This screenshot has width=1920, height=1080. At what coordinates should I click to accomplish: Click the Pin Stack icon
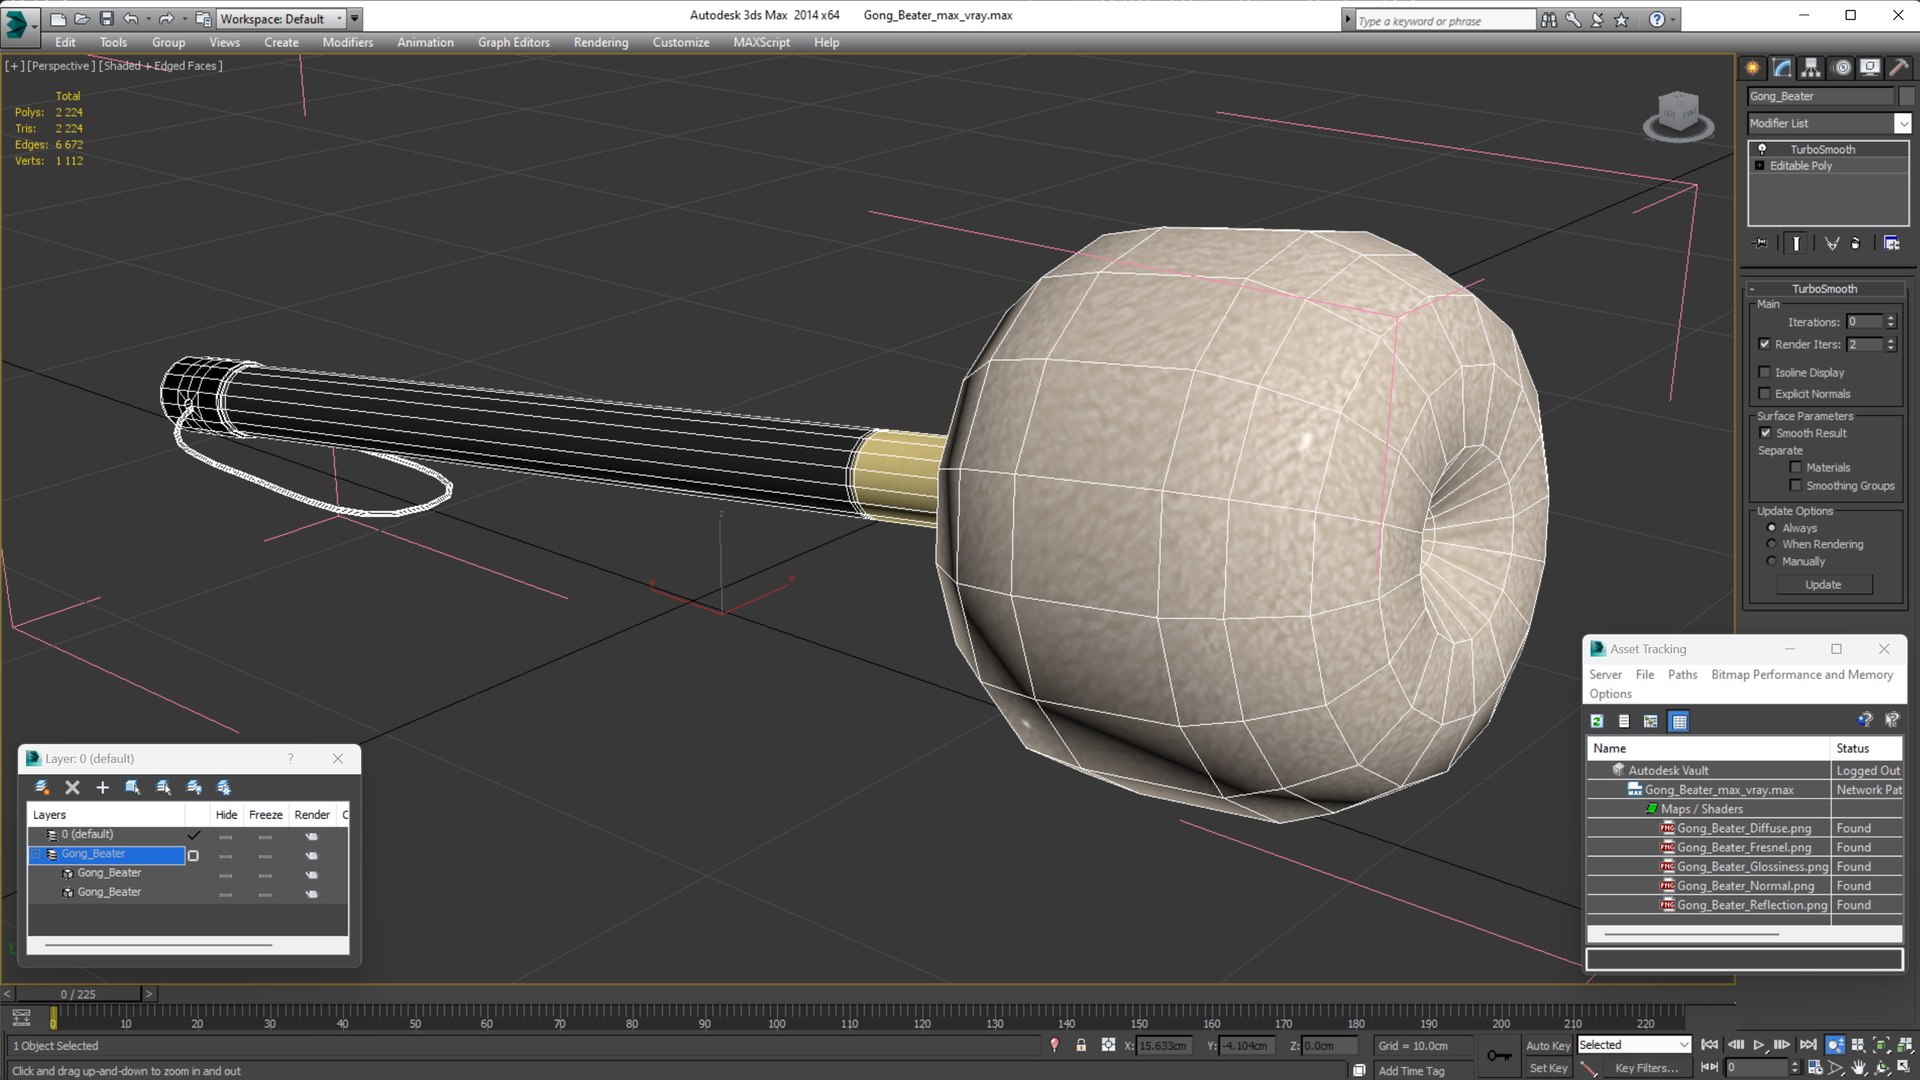coord(1761,243)
